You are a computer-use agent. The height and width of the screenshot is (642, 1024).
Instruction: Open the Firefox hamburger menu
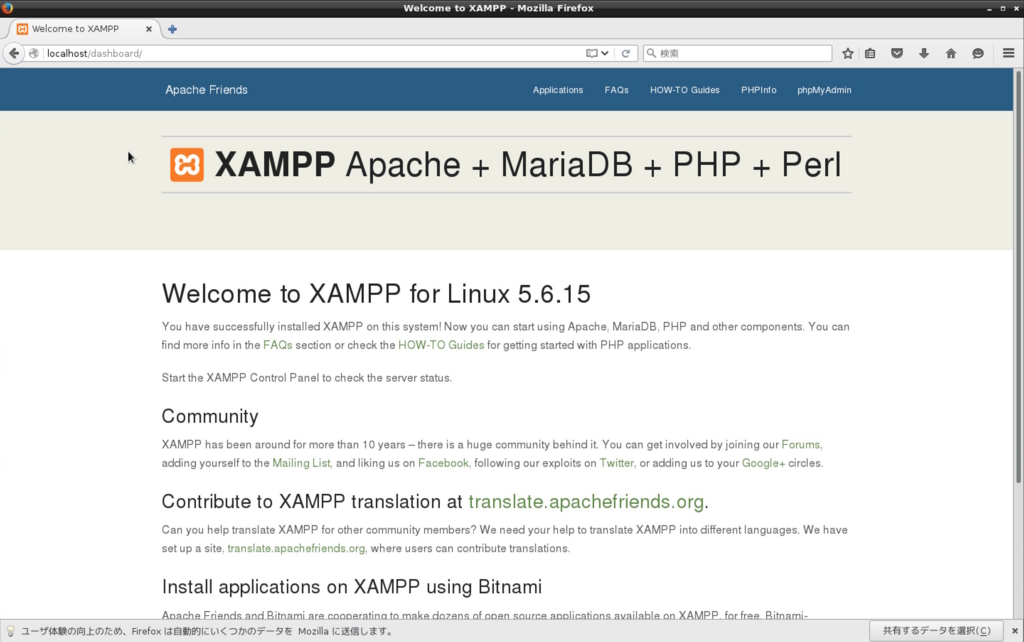coord(1008,54)
